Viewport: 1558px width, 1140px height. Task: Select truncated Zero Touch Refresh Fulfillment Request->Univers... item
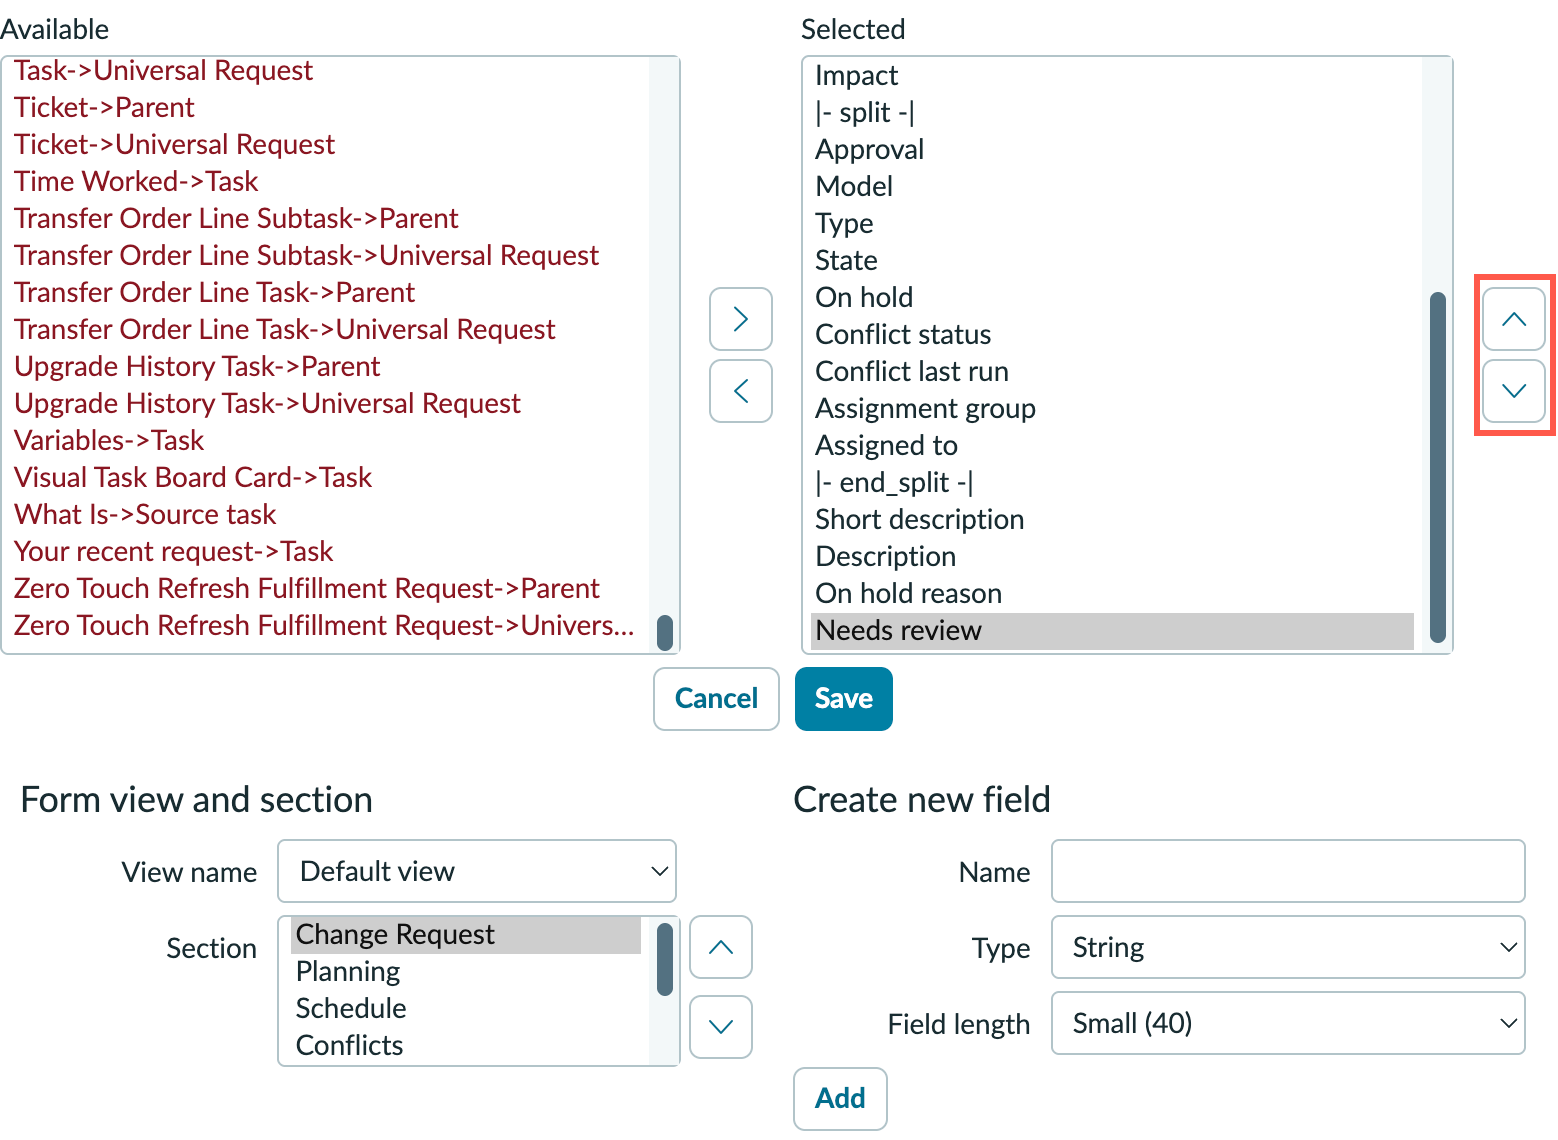(x=324, y=626)
